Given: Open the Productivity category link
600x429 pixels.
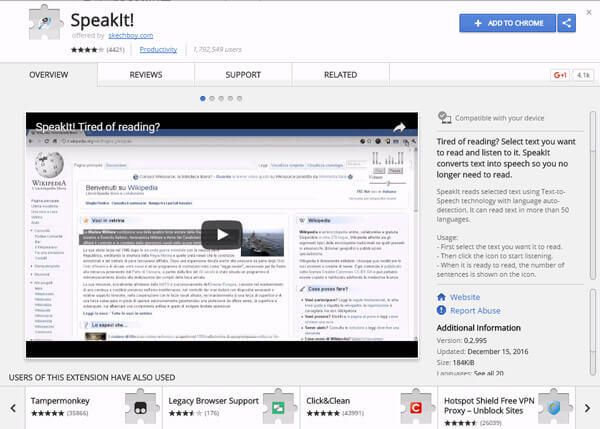Looking at the screenshot, I should point(158,49).
